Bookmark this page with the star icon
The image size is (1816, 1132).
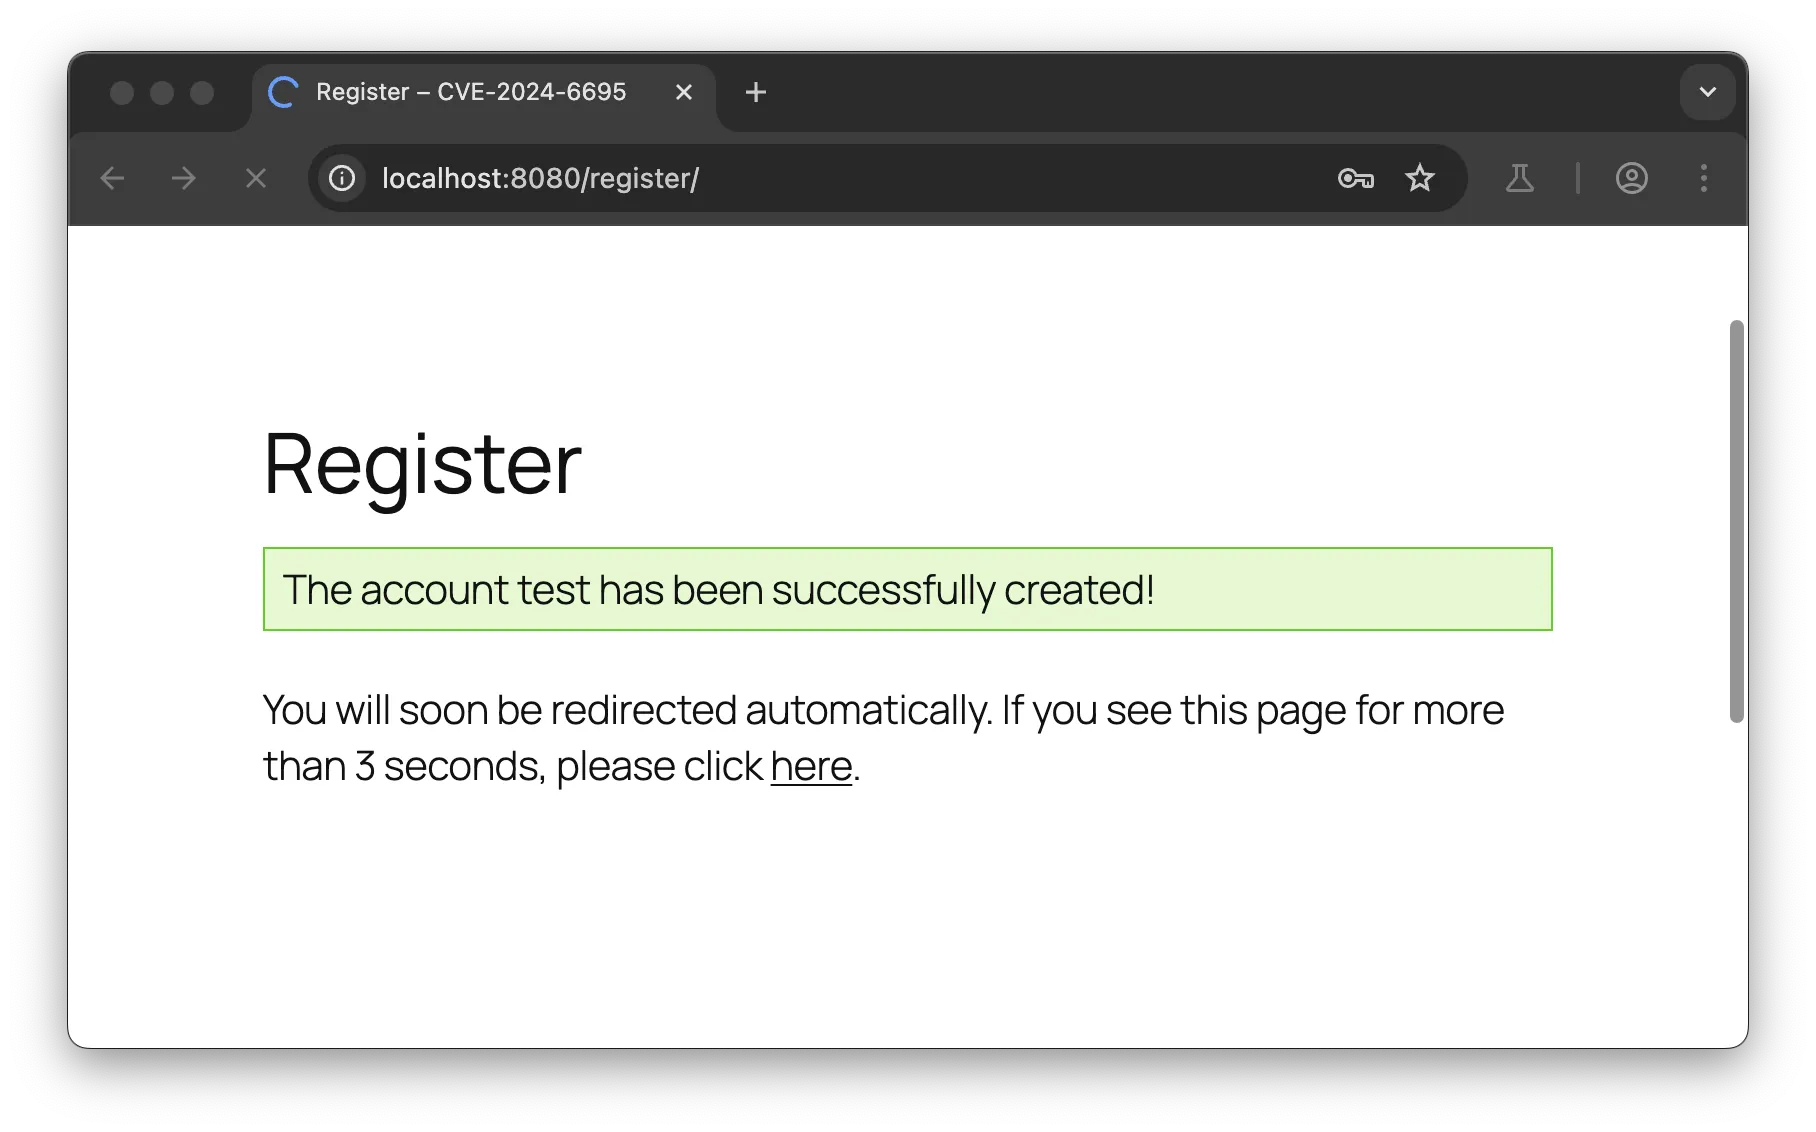1419,179
